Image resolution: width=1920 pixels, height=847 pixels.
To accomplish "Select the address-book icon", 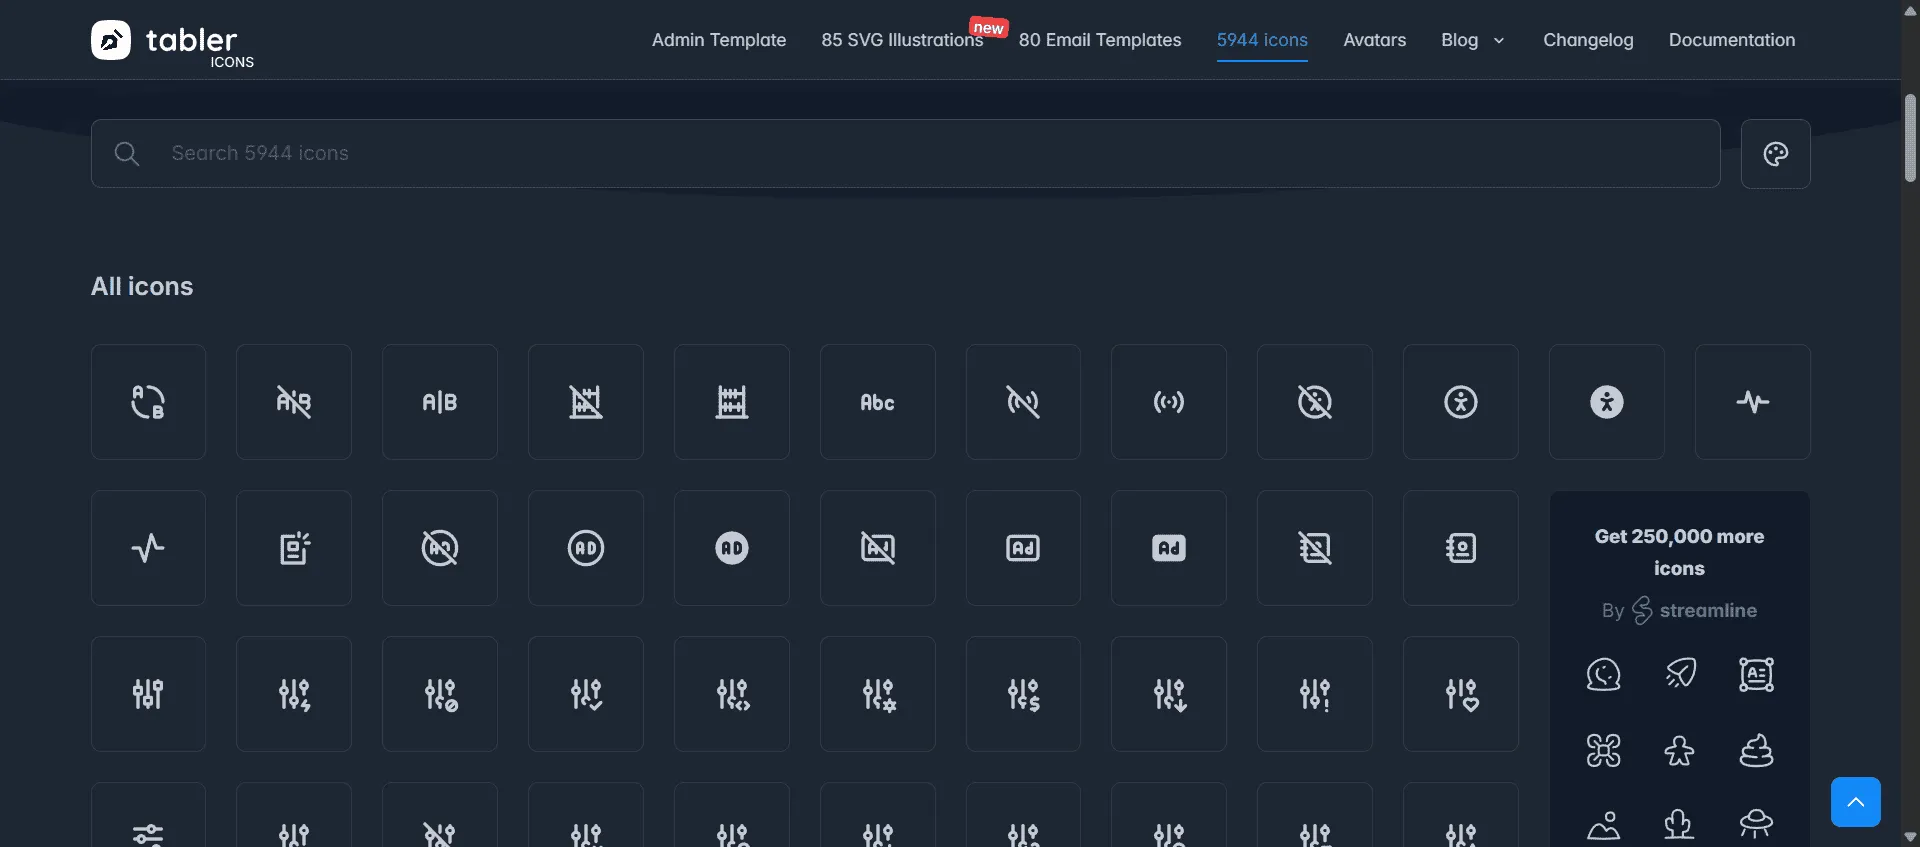I will click(x=1461, y=548).
